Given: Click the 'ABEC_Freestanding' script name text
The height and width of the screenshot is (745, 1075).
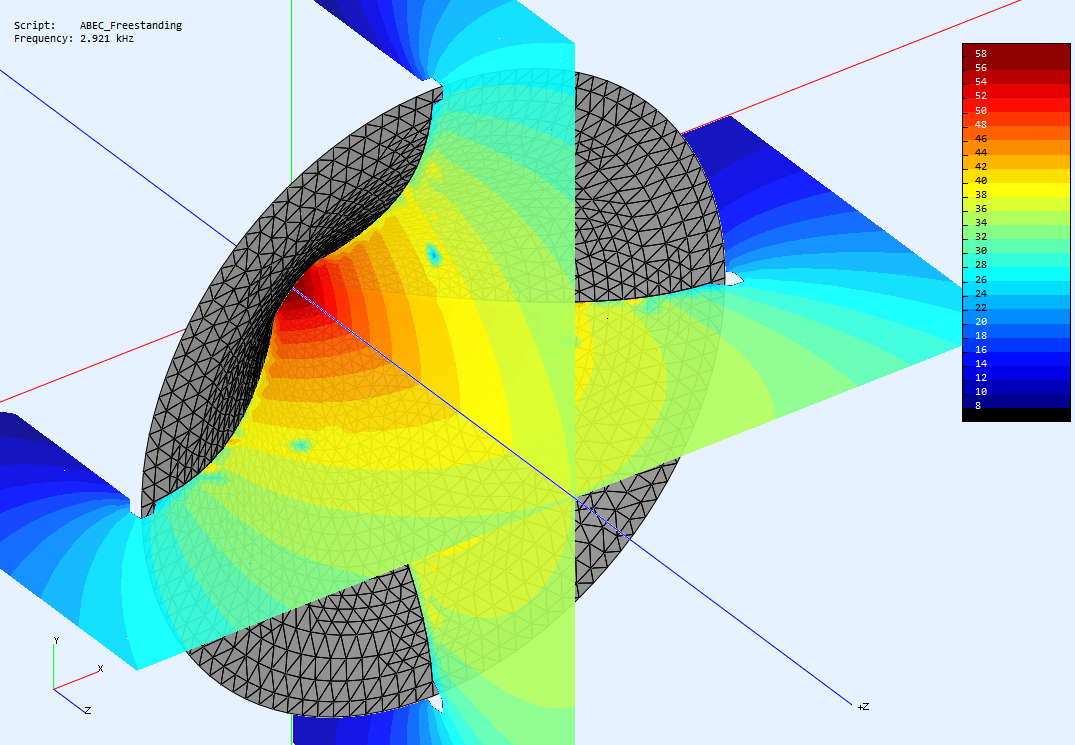Looking at the screenshot, I should tap(131, 25).
